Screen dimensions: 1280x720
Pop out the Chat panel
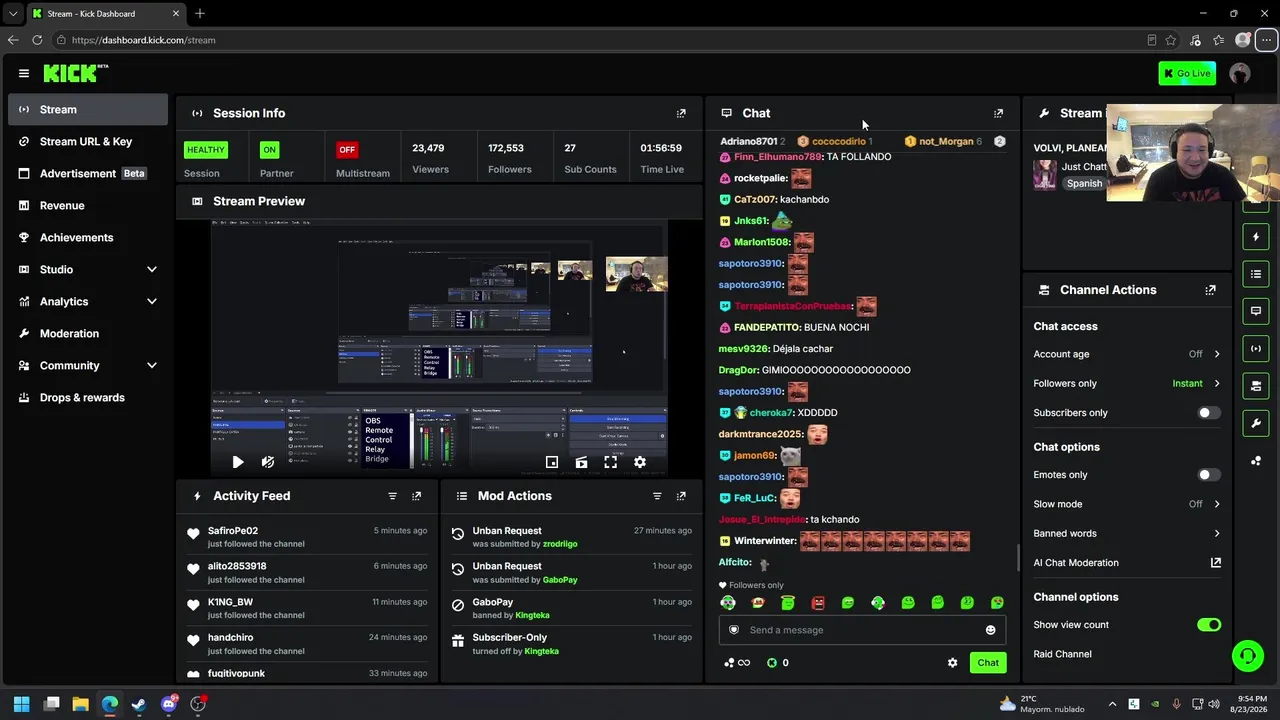click(x=998, y=114)
